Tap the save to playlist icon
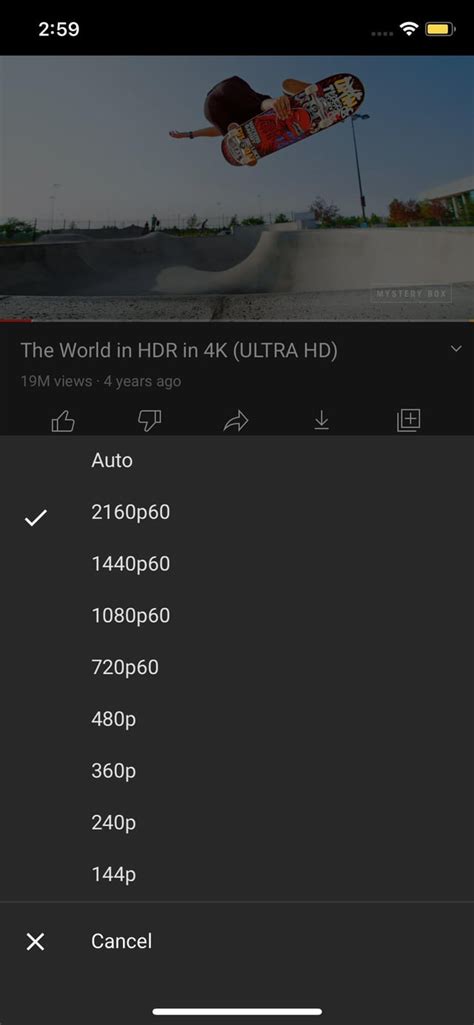474x1025 pixels. 409,421
